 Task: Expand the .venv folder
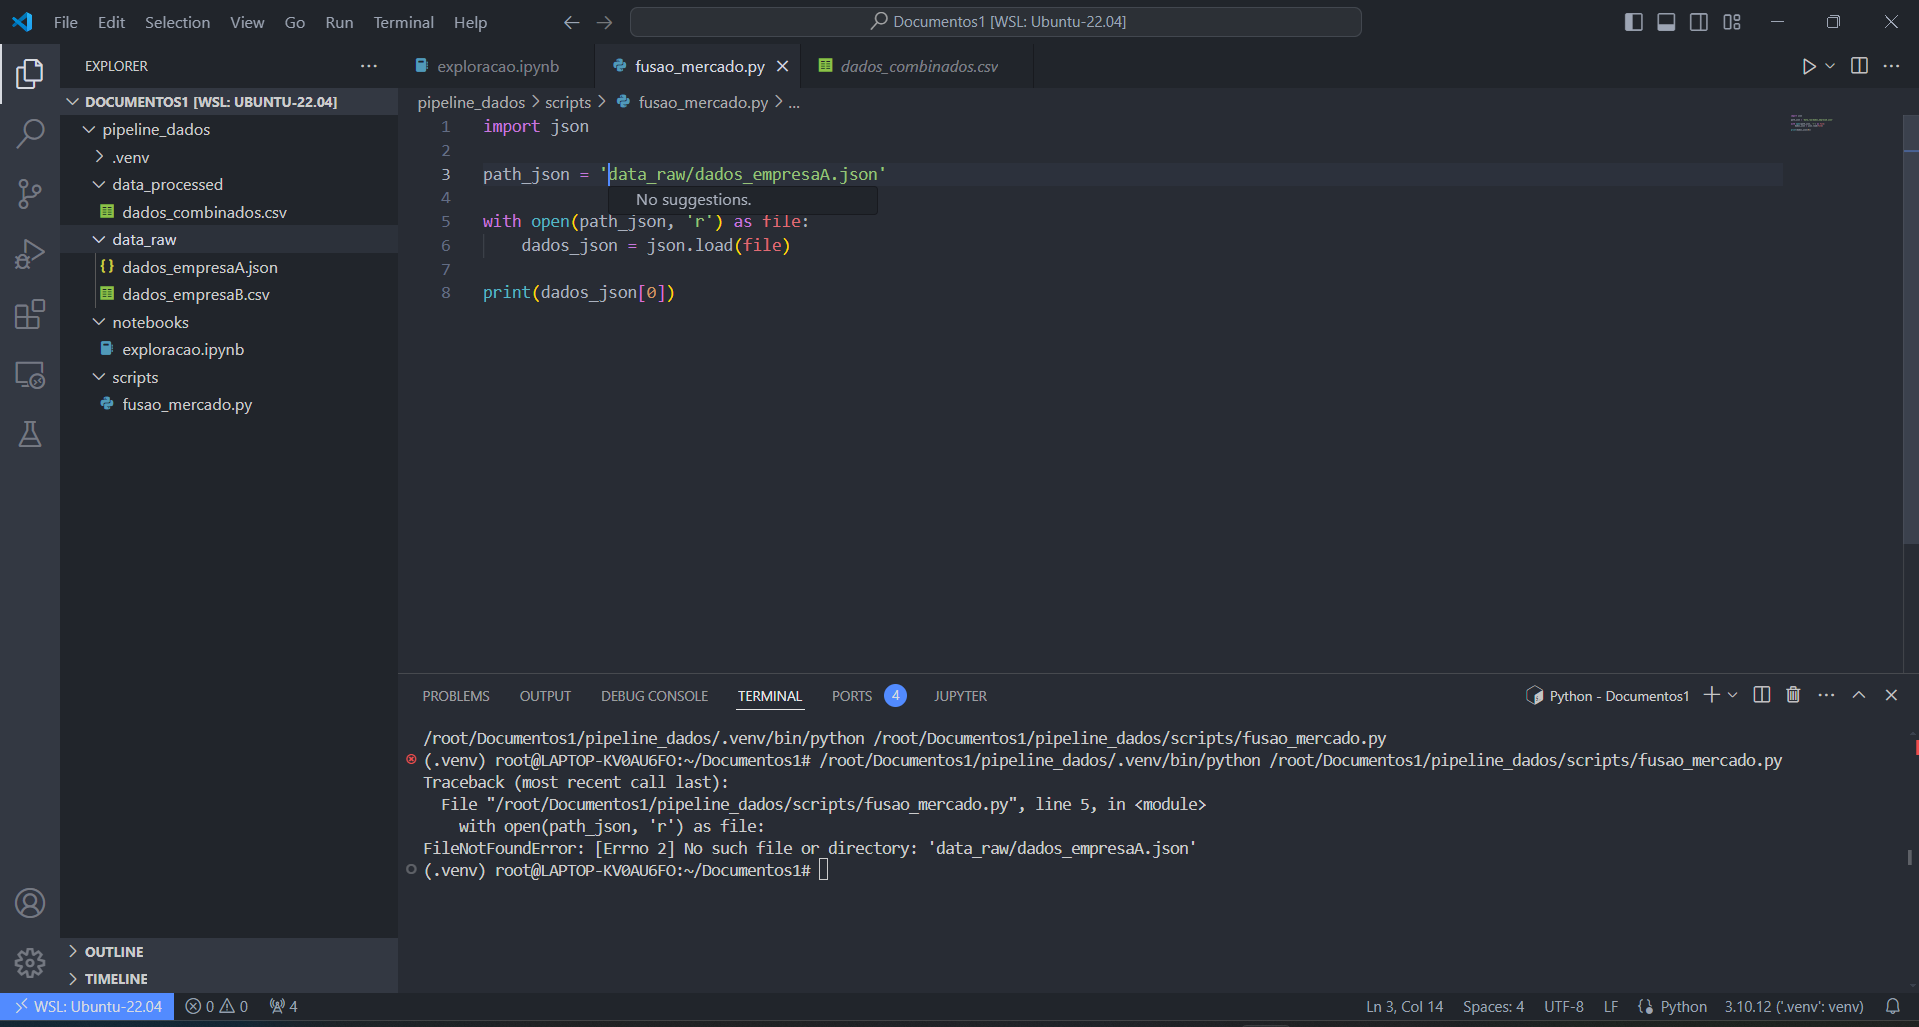coord(99,157)
